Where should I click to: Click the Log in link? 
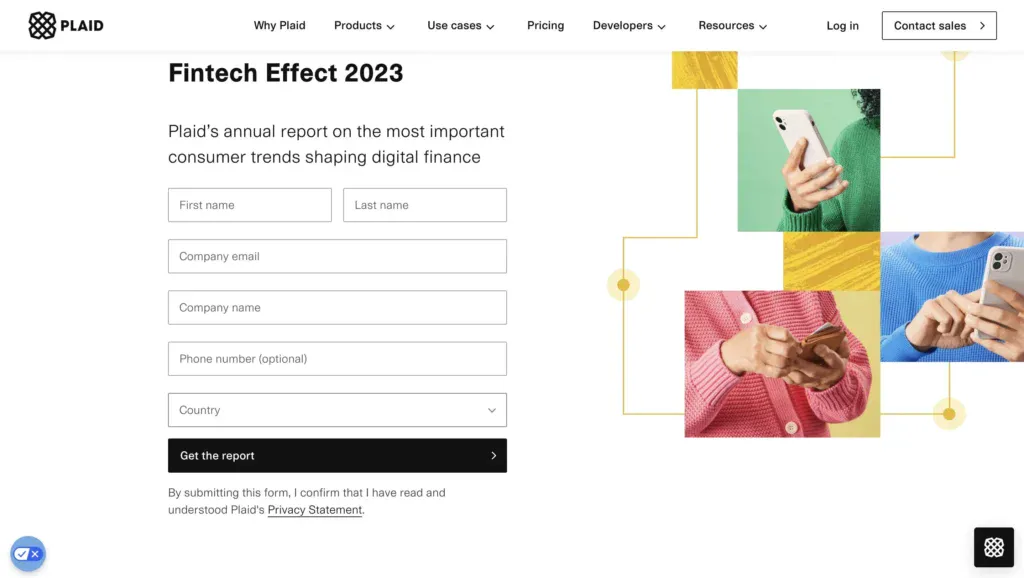tap(842, 25)
